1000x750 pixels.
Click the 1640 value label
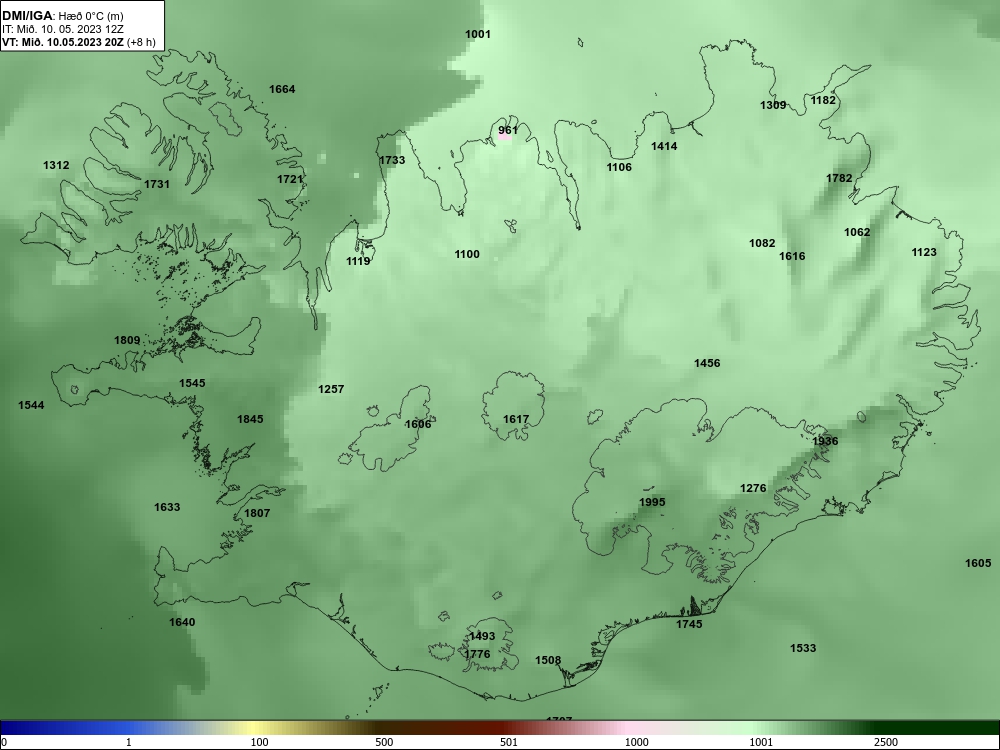[x=182, y=622]
